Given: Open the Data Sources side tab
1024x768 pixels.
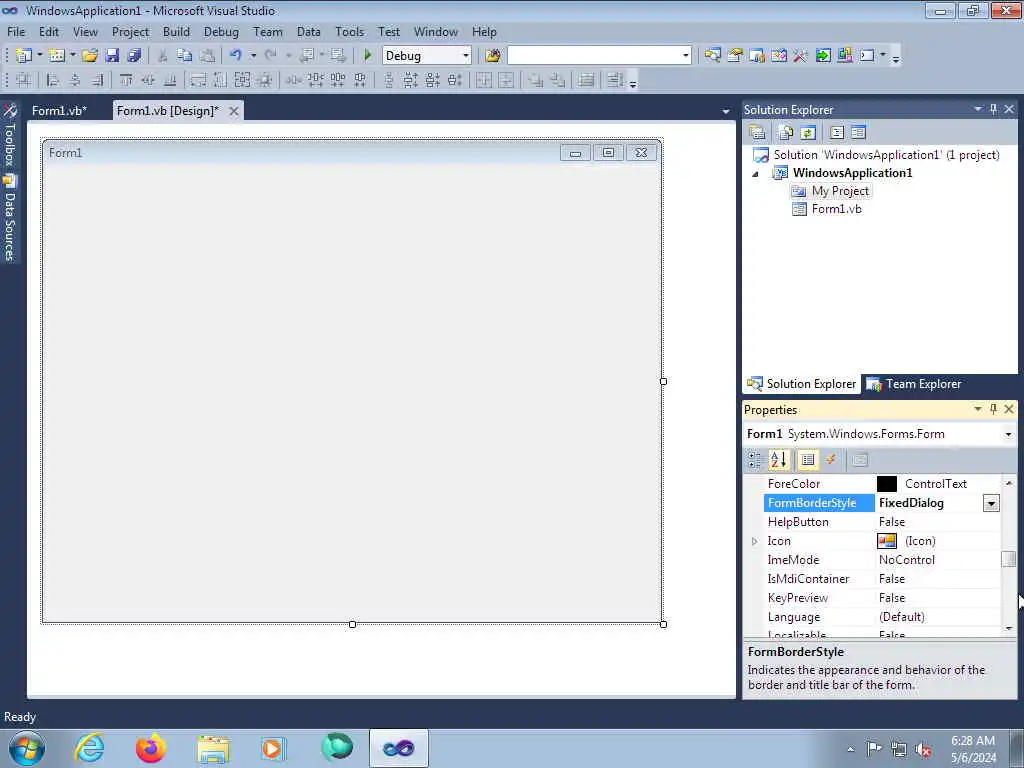Looking at the screenshot, I should click(10, 219).
